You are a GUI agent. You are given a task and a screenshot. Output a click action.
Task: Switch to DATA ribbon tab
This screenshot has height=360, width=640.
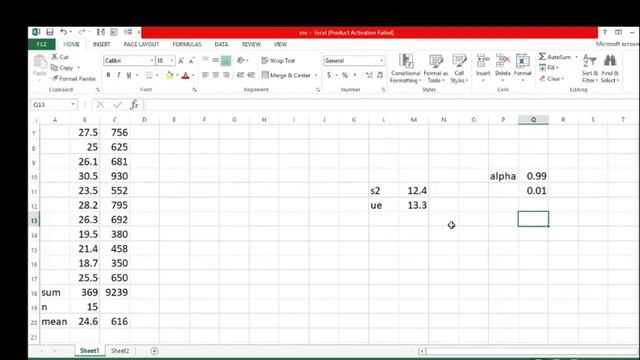[x=221, y=44]
